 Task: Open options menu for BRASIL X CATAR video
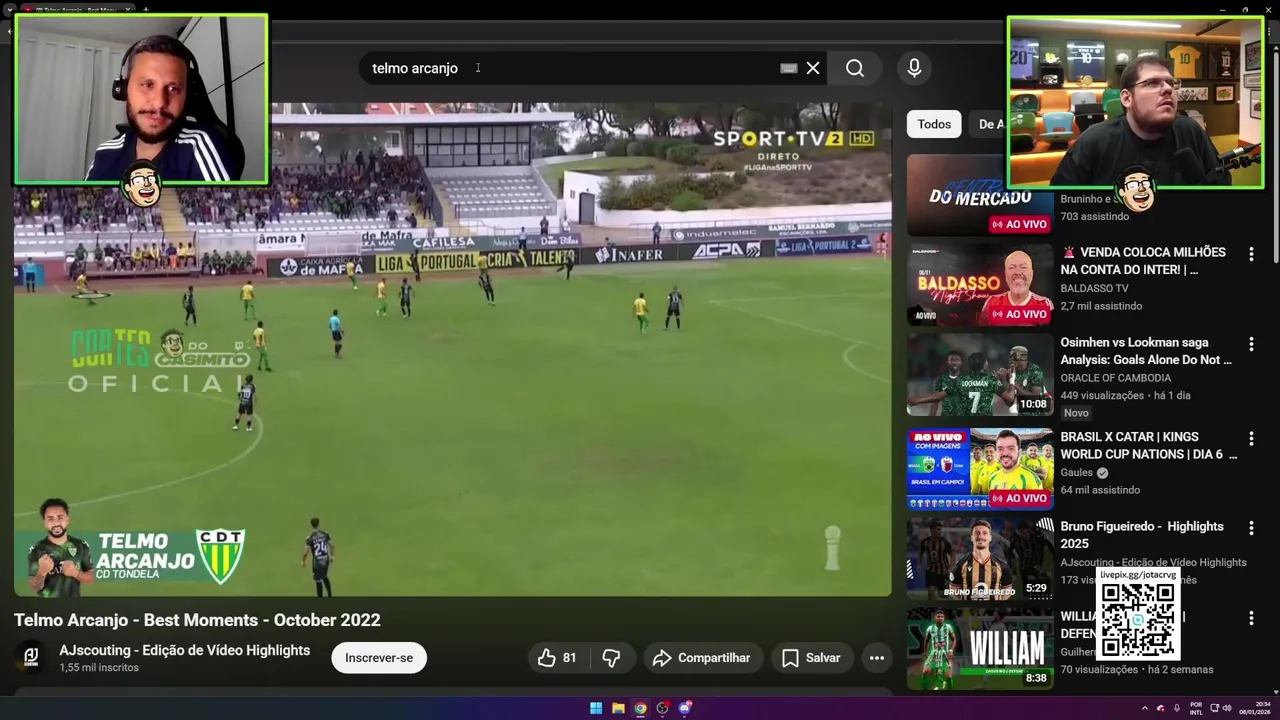tap(1250, 438)
